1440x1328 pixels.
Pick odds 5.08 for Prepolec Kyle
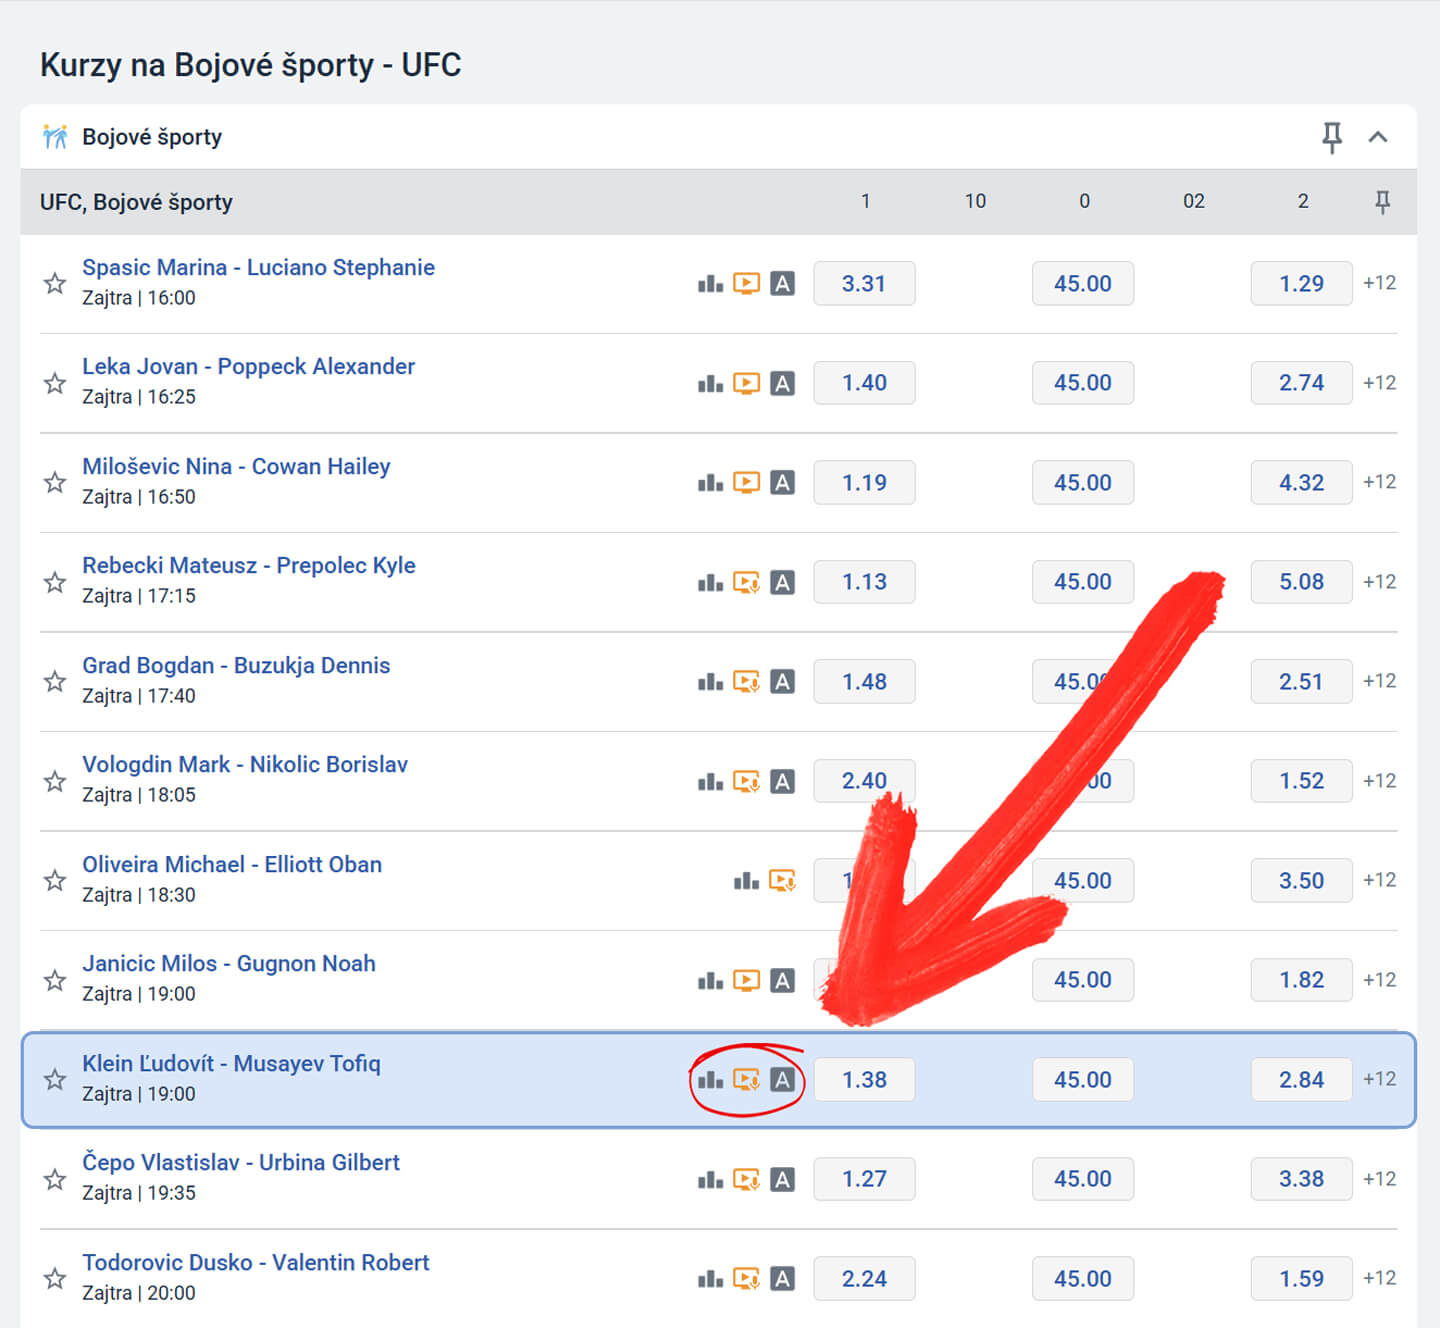1301,582
